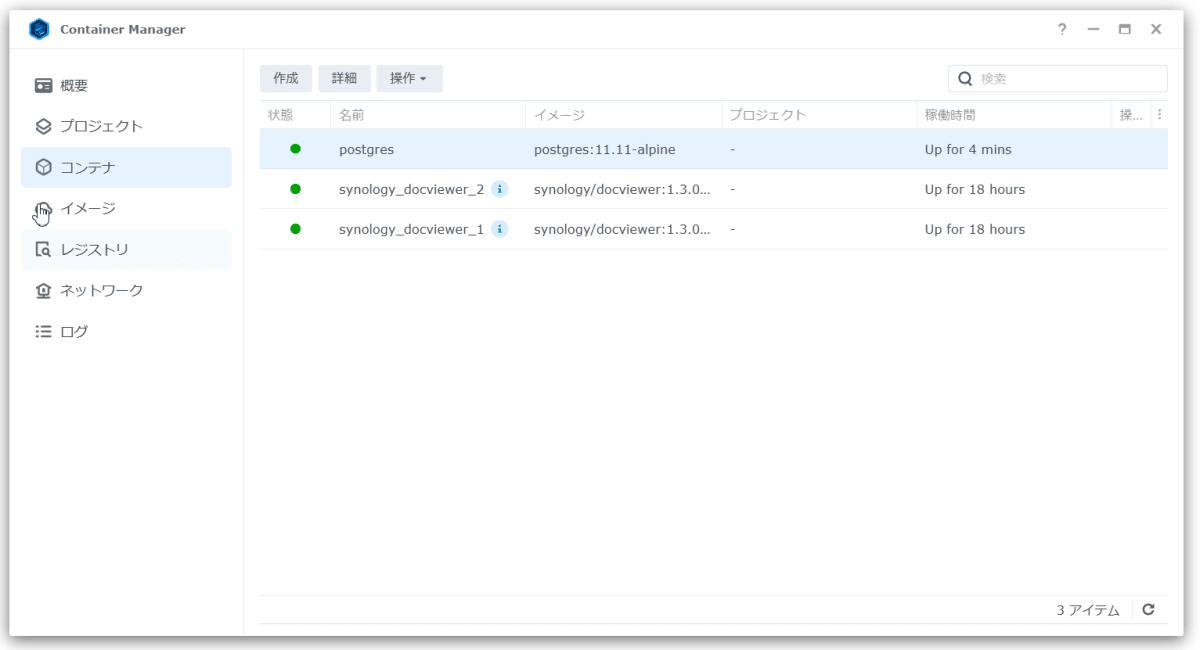Select コンテナ in the sidebar

[x=126, y=168]
